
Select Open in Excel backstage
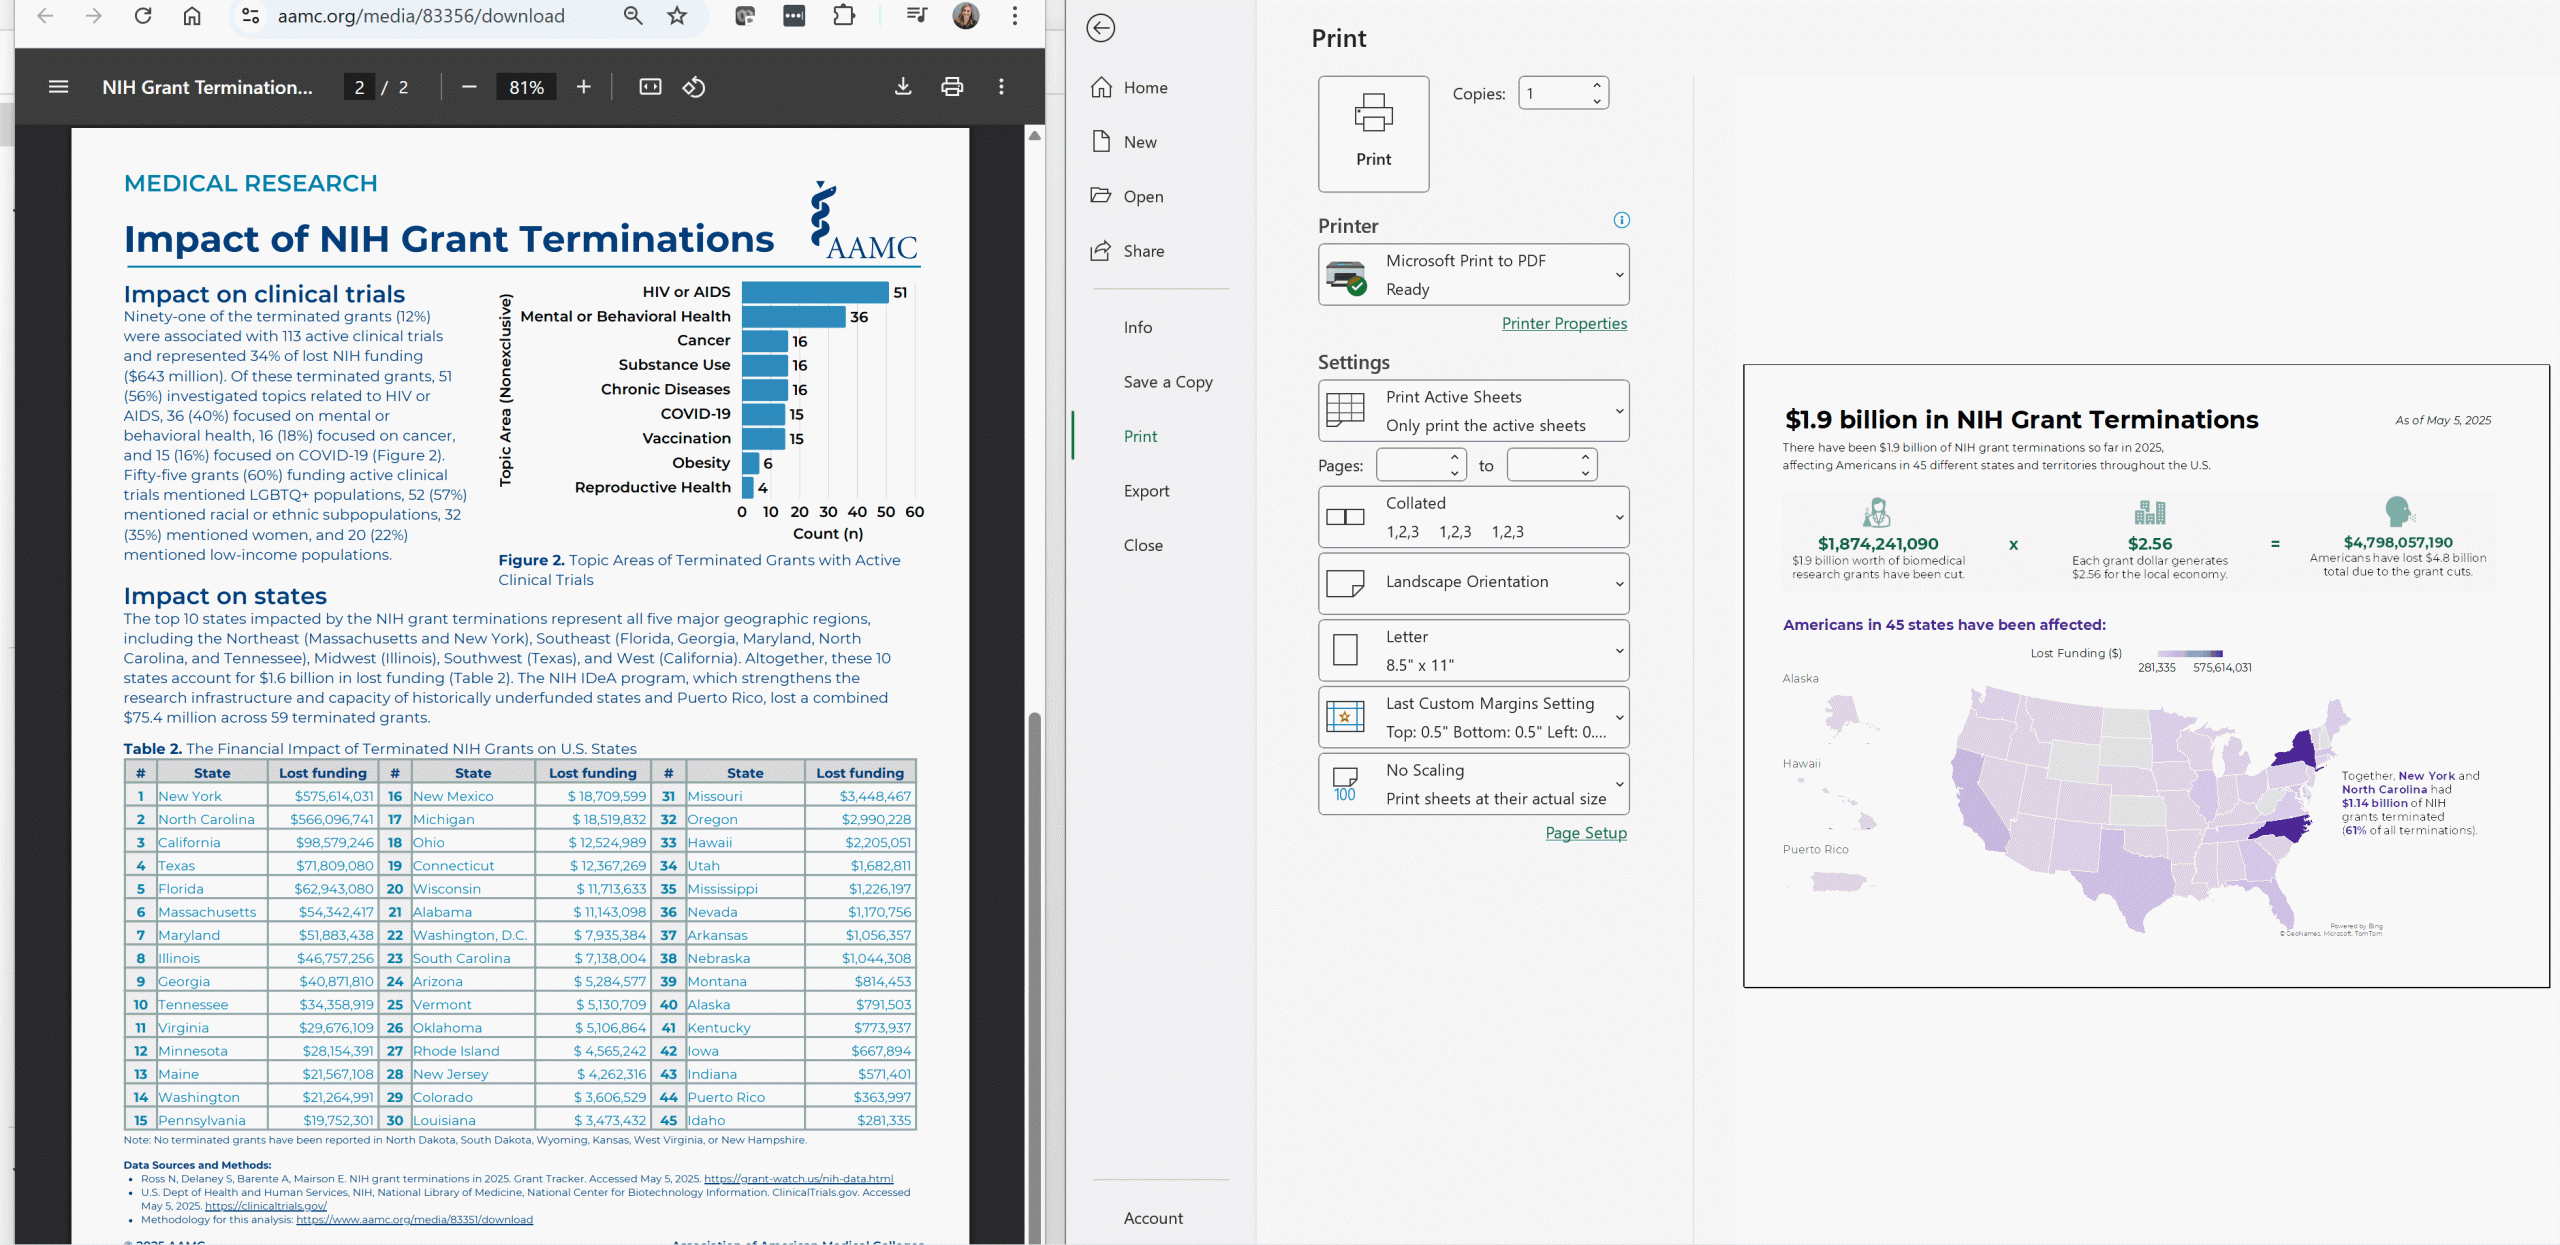coord(1127,196)
